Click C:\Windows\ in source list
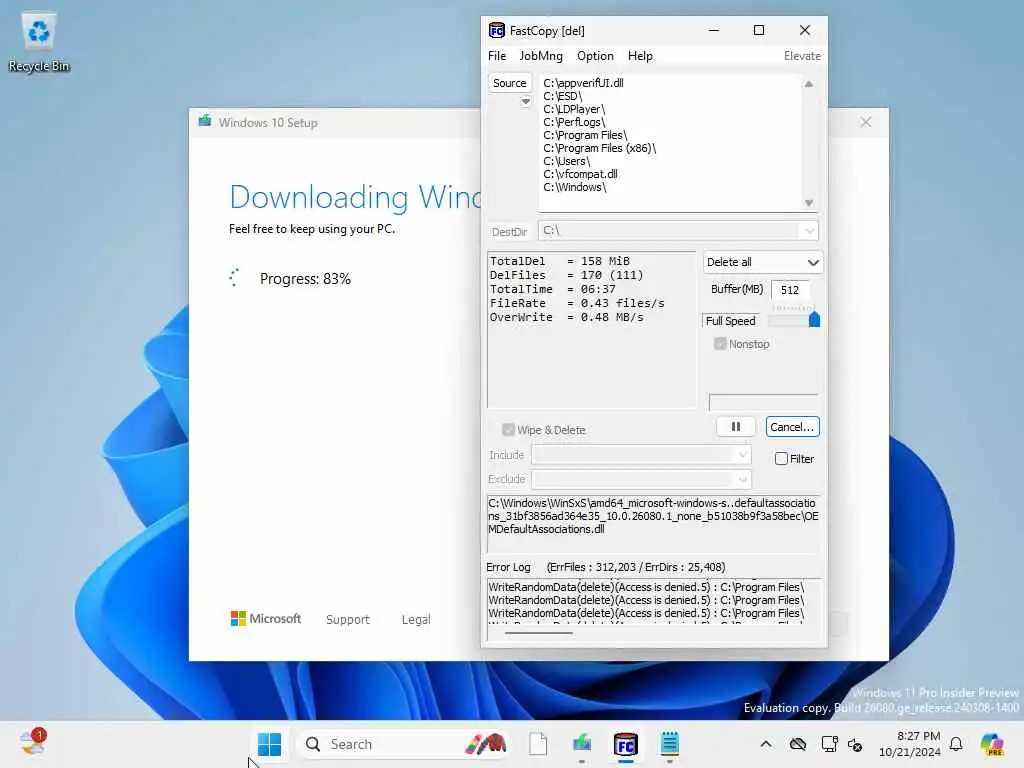The height and width of the screenshot is (768, 1024). (x=575, y=187)
